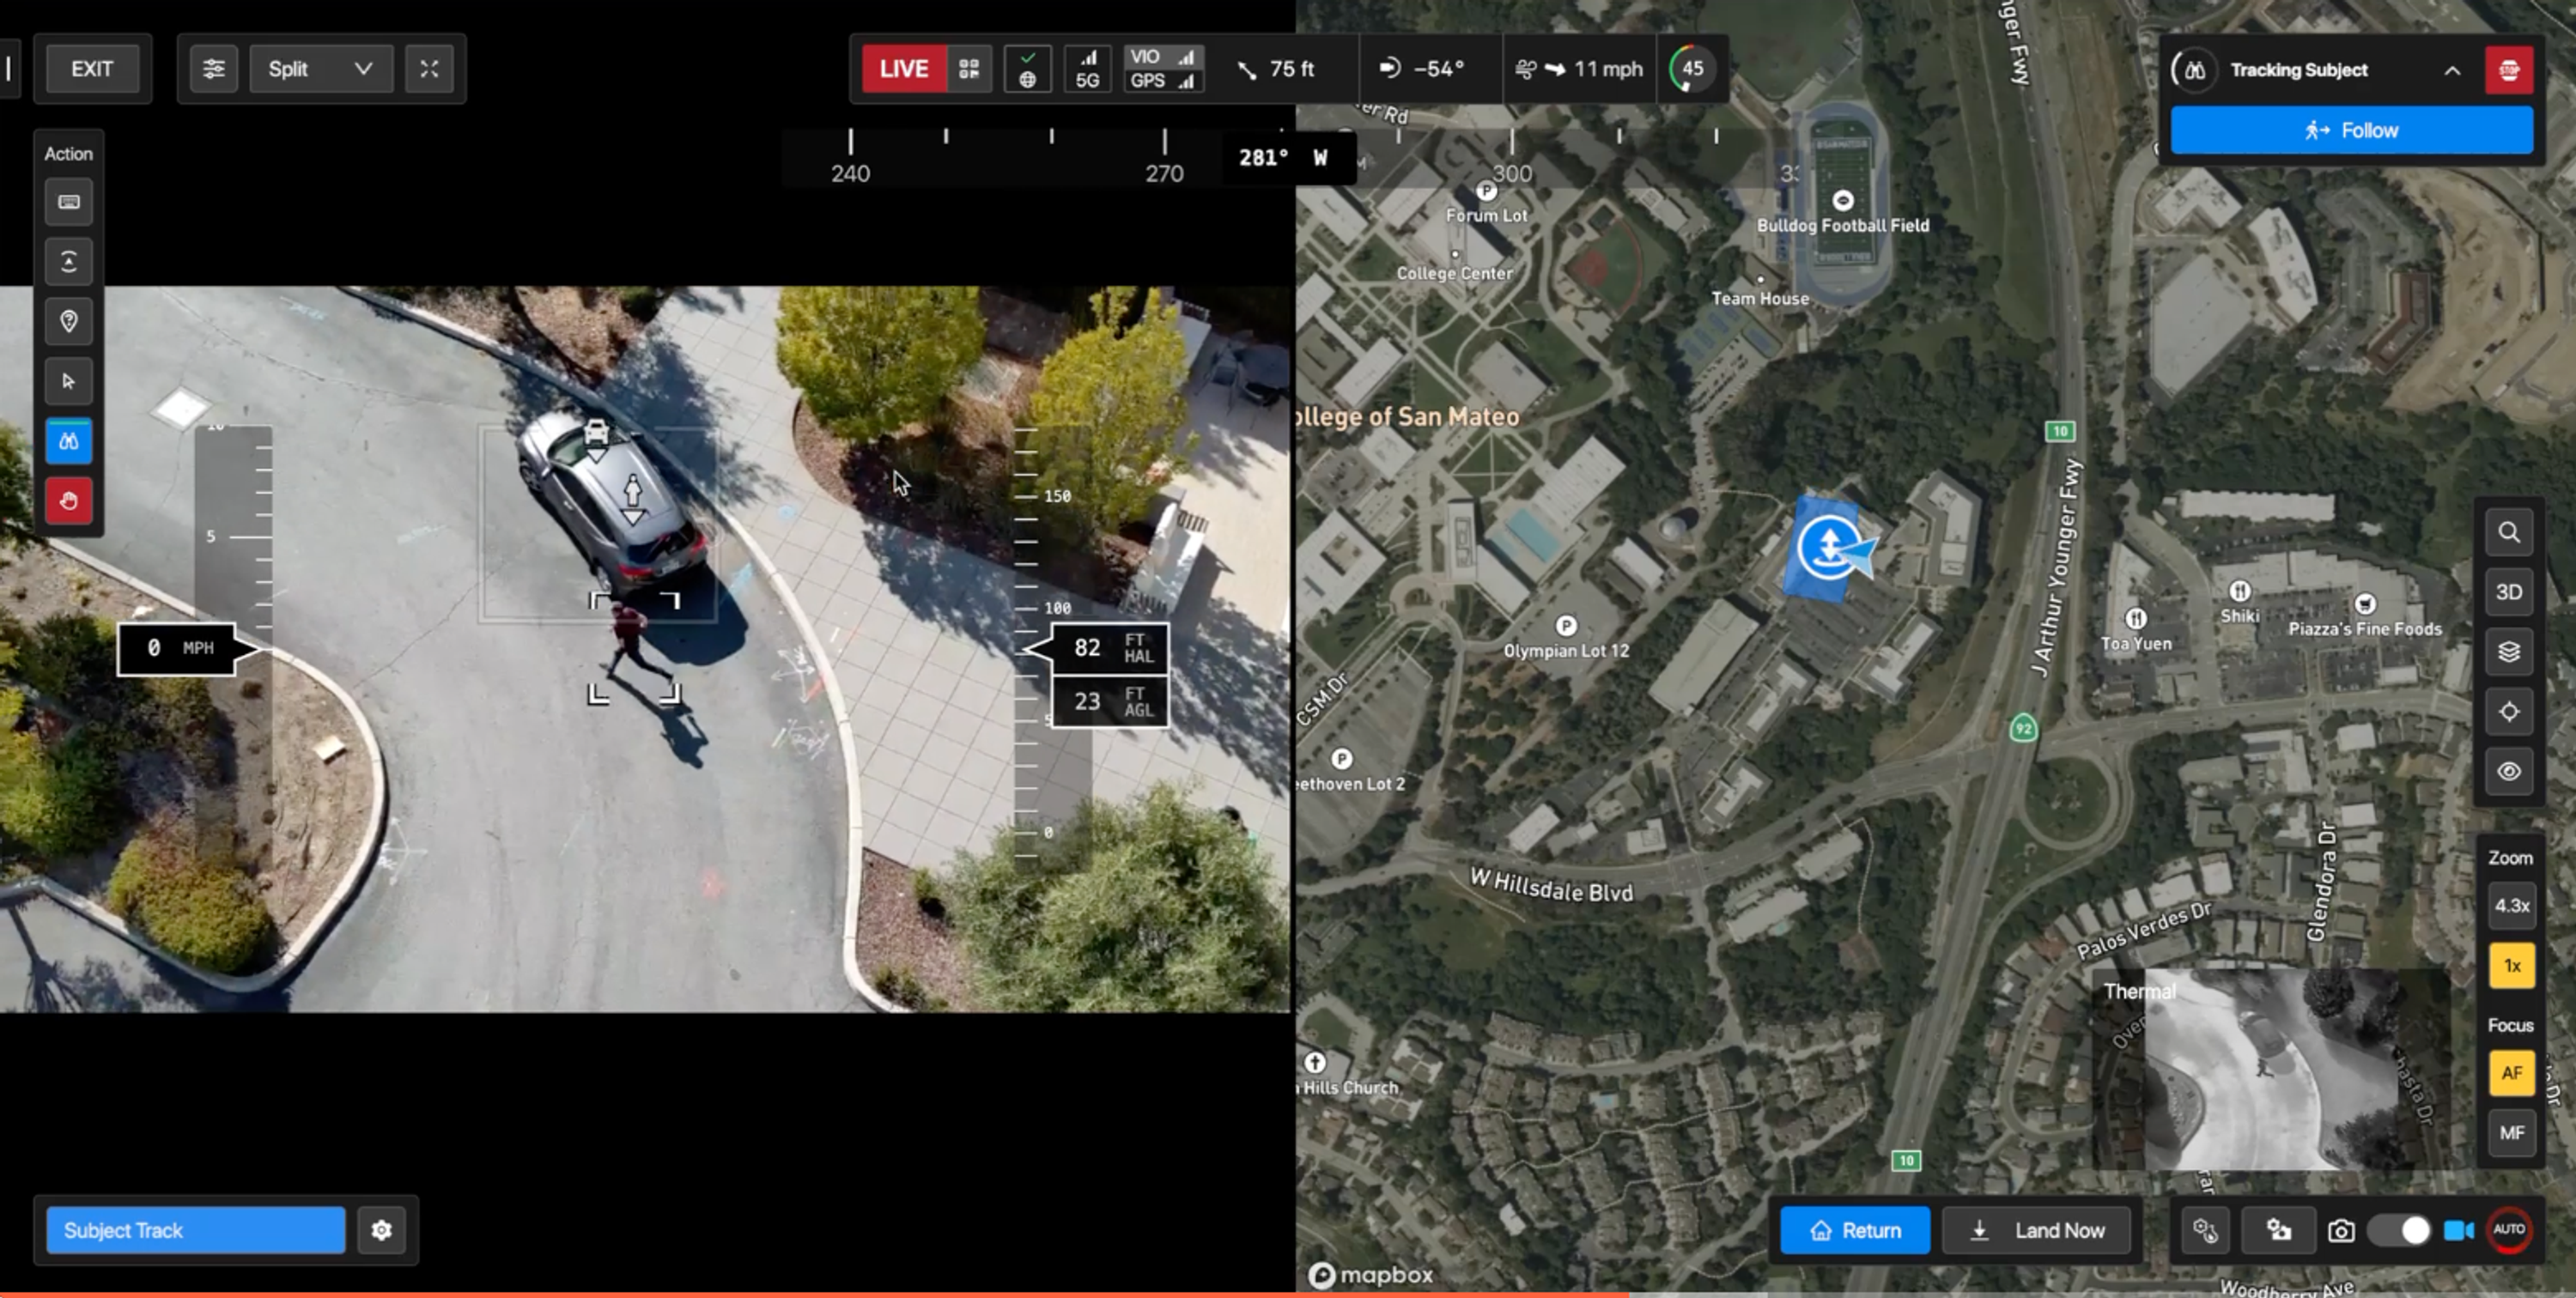2576x1298 pixels.
Task: Enable manual focus MF
Action: tap(2511, 1133)
